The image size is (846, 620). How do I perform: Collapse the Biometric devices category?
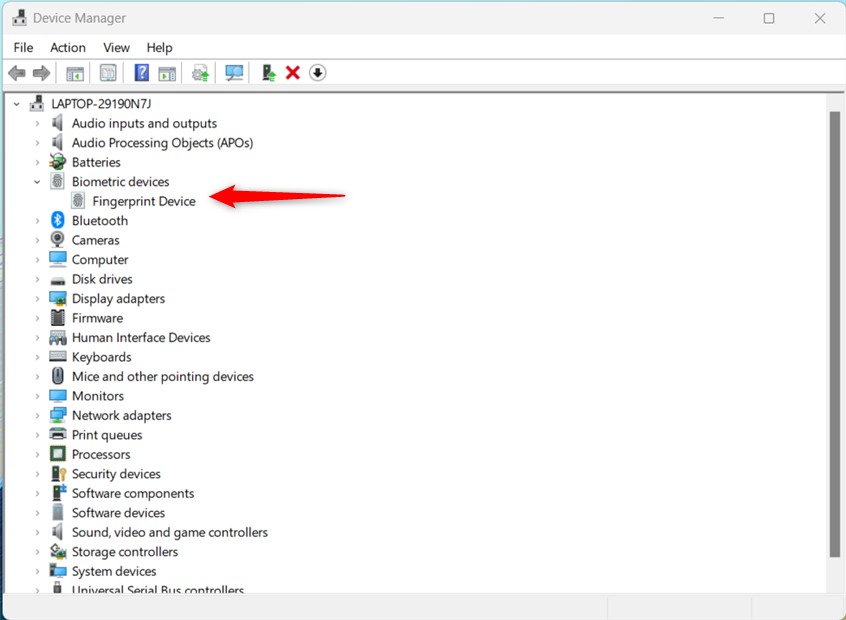[x=37, y=182]
